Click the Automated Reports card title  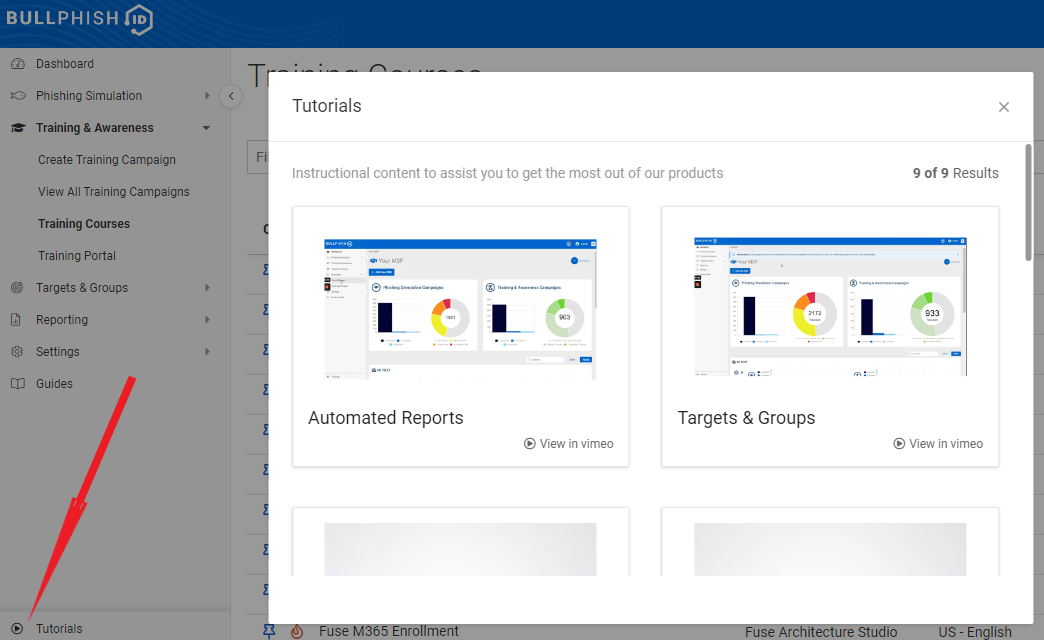pos(386,418)
